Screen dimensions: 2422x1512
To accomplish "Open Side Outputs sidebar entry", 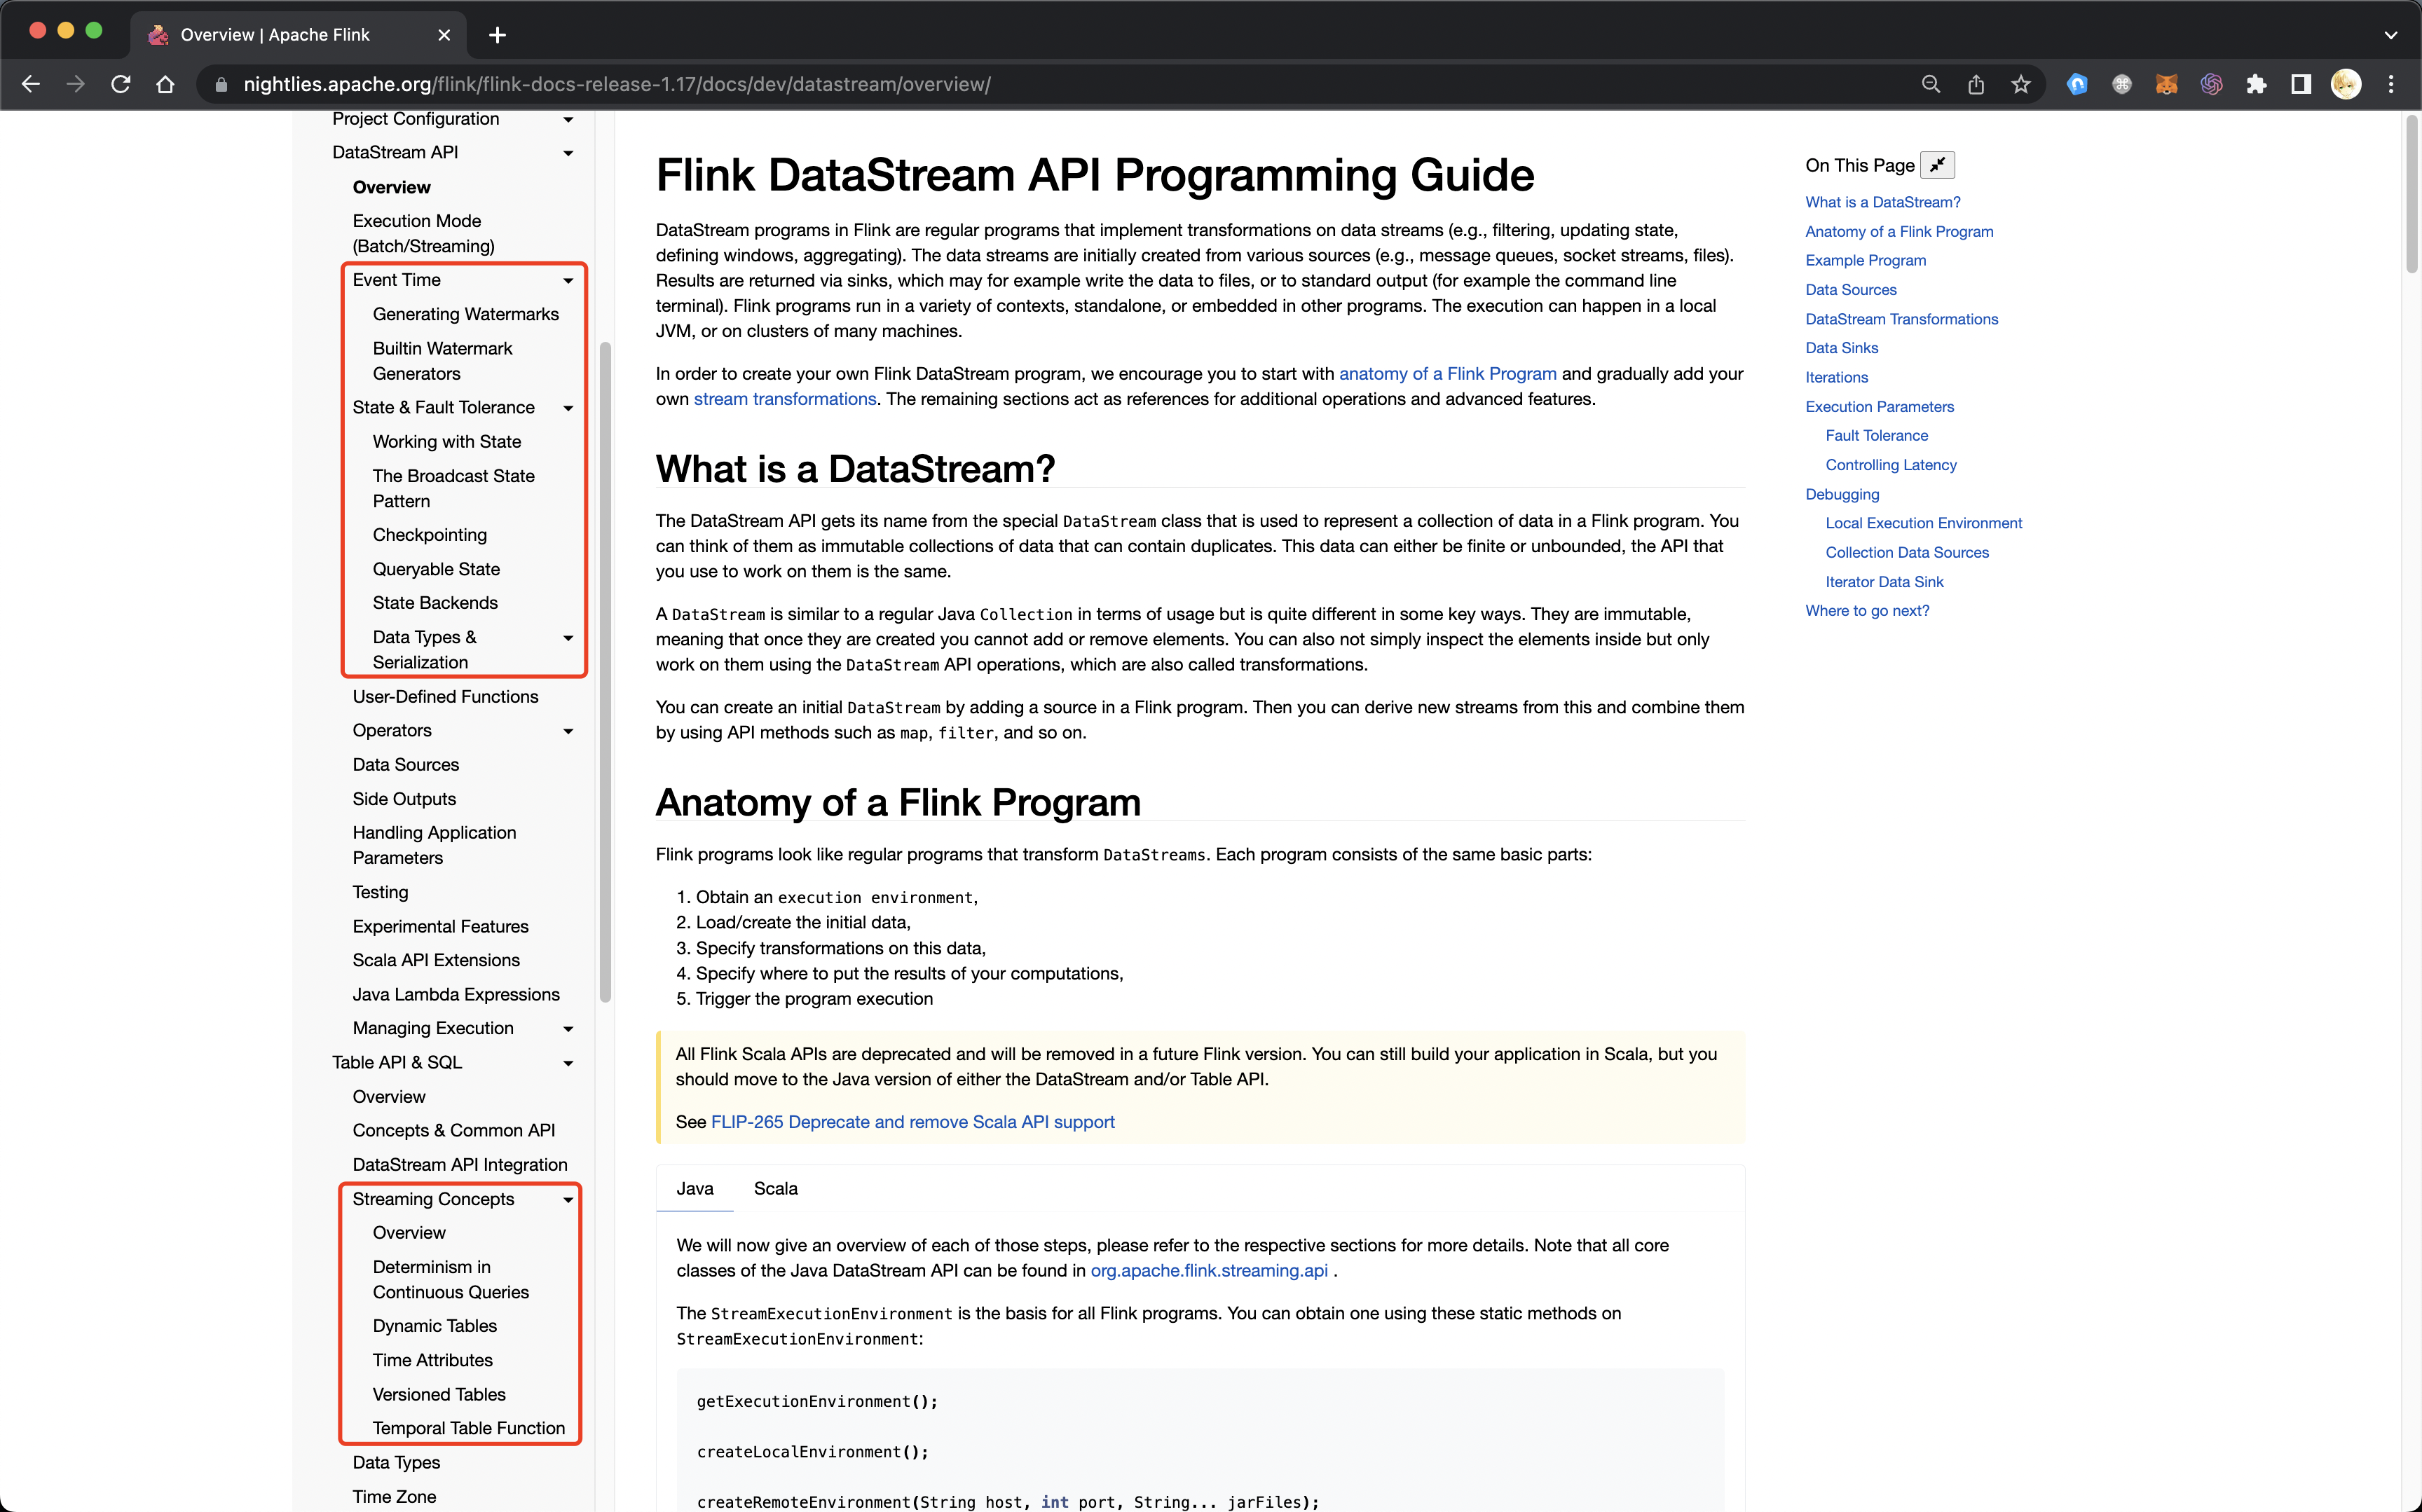I will click(x=404, y=799).
